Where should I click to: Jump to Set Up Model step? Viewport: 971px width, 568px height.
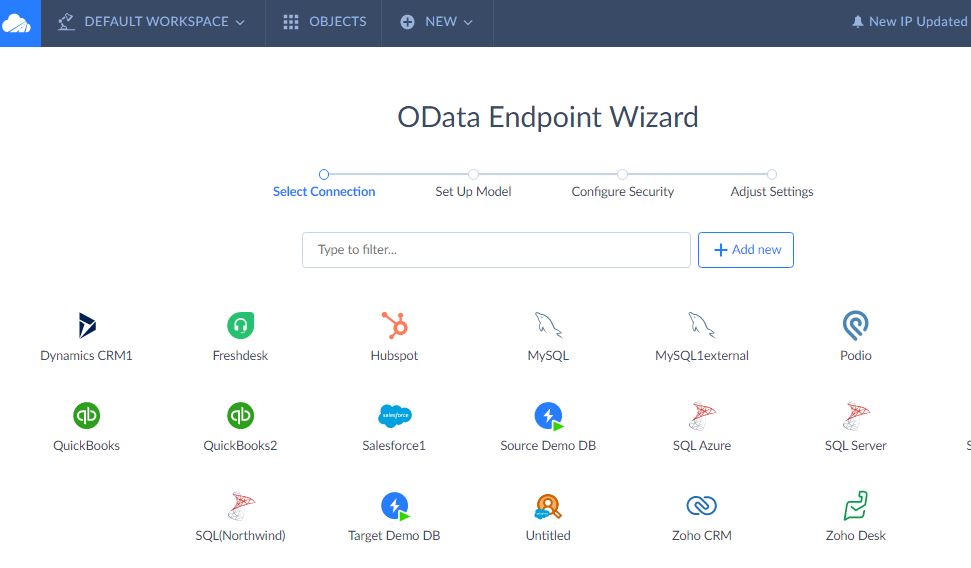(473, 191)
